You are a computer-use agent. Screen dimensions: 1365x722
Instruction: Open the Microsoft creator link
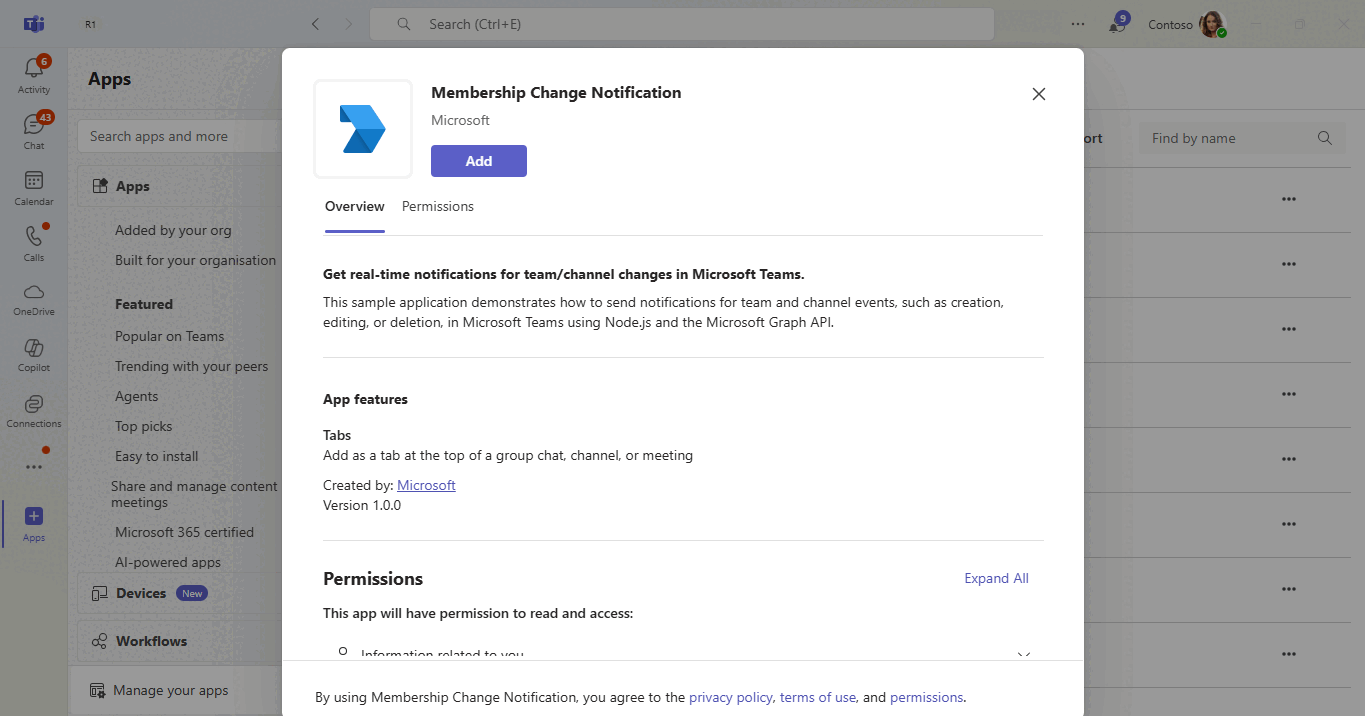[x=426, y=486]
